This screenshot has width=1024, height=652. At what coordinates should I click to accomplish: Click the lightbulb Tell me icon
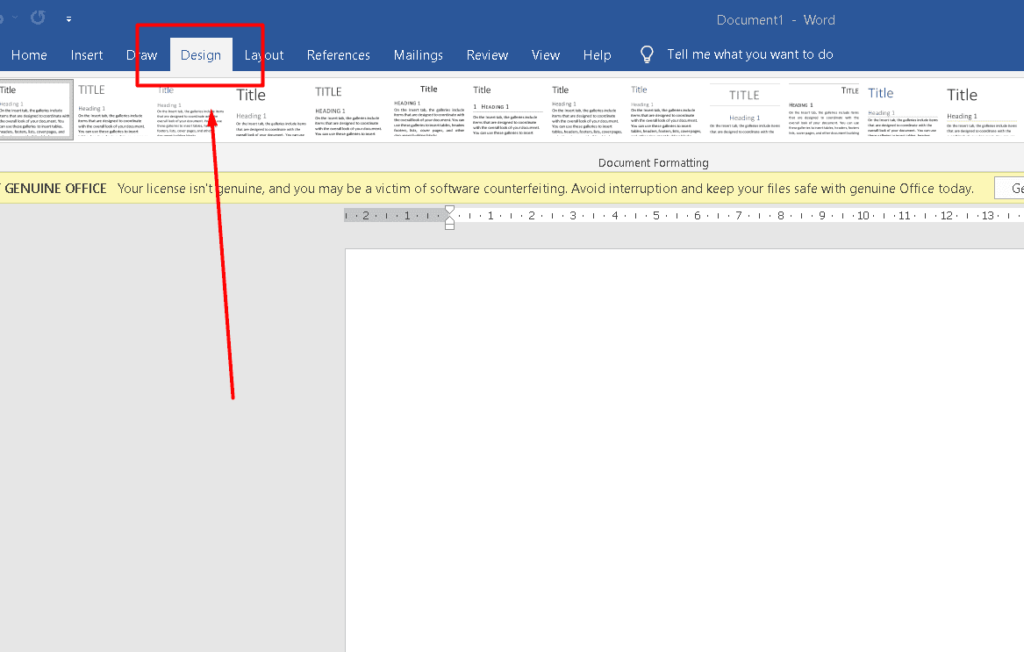(x=647, y=54)
